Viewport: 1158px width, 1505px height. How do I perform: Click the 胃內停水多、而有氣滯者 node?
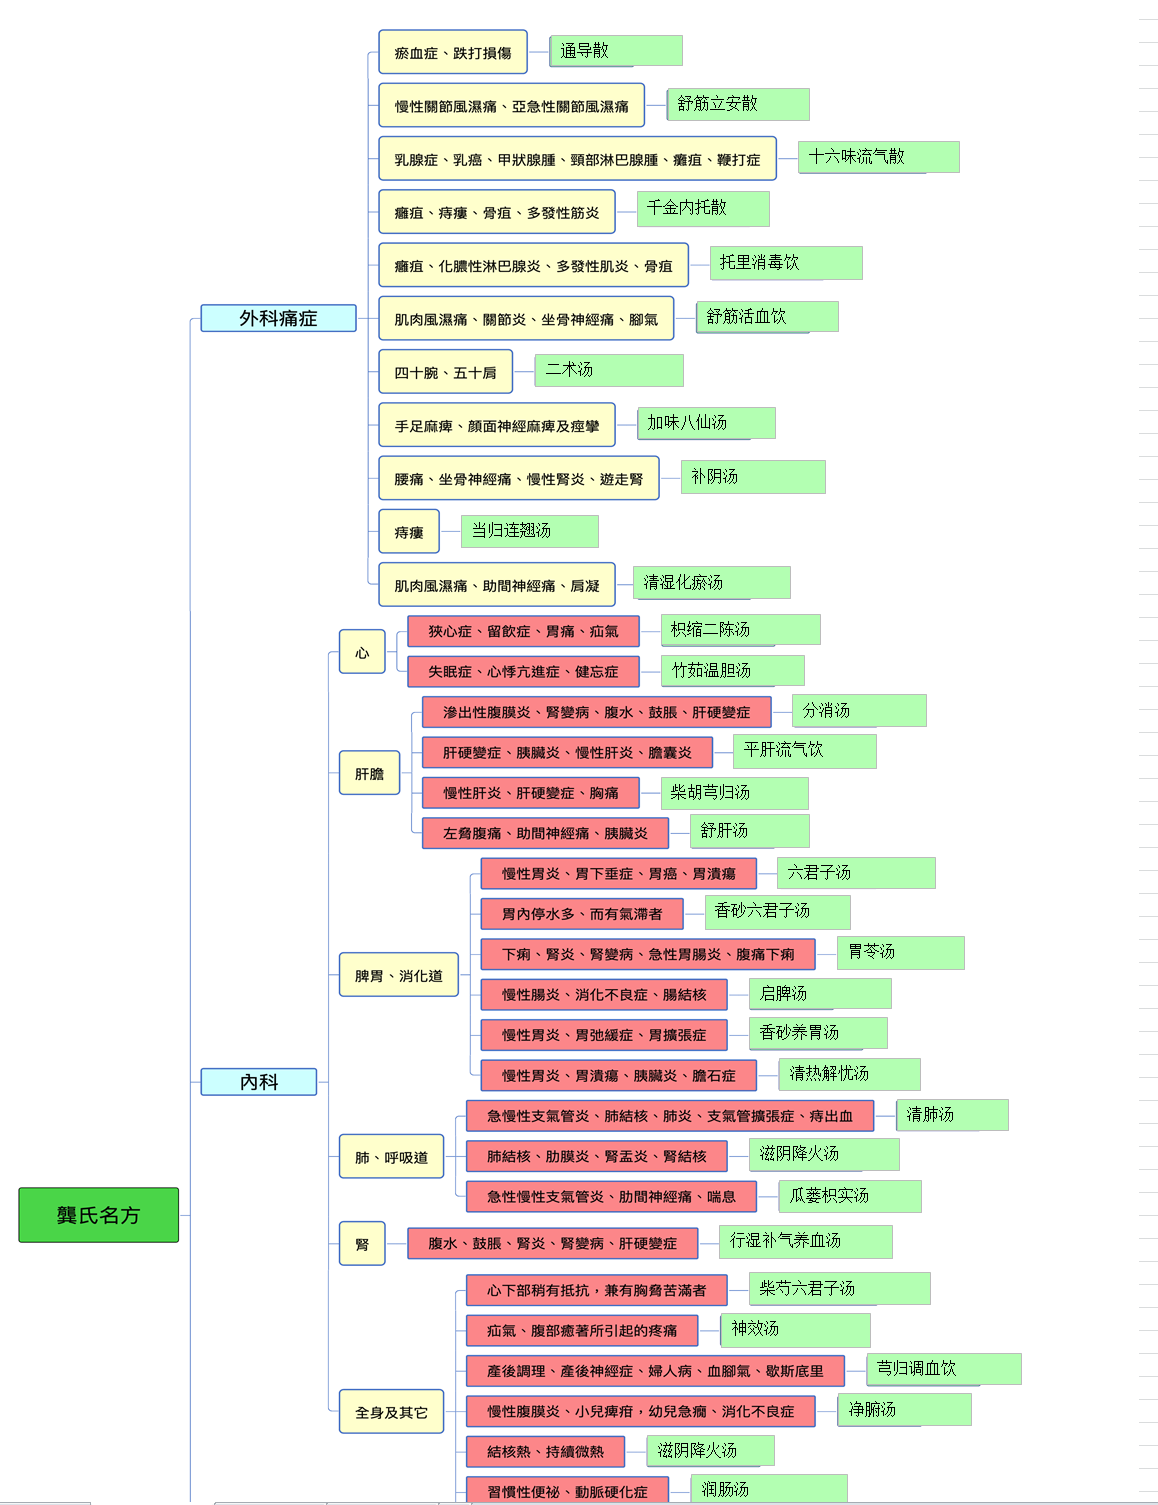coord(581,914)
